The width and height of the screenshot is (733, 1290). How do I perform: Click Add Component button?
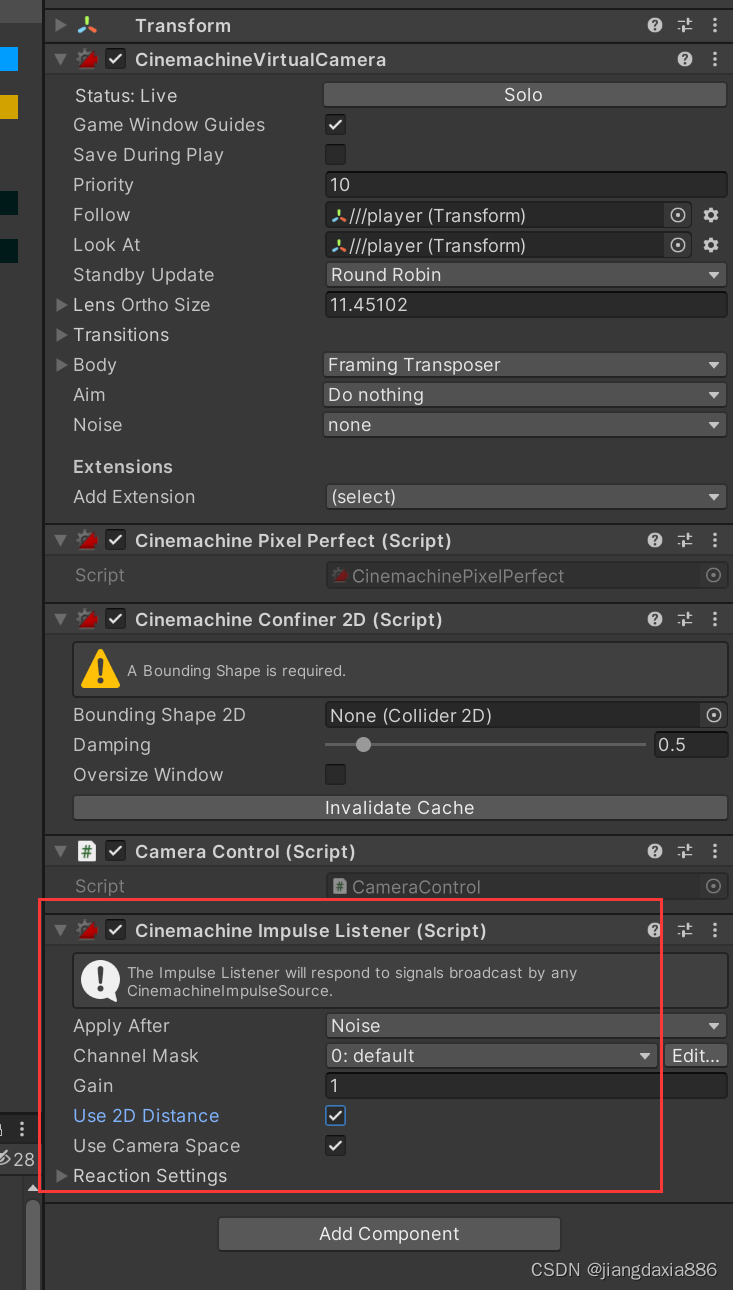point(390,1234)
